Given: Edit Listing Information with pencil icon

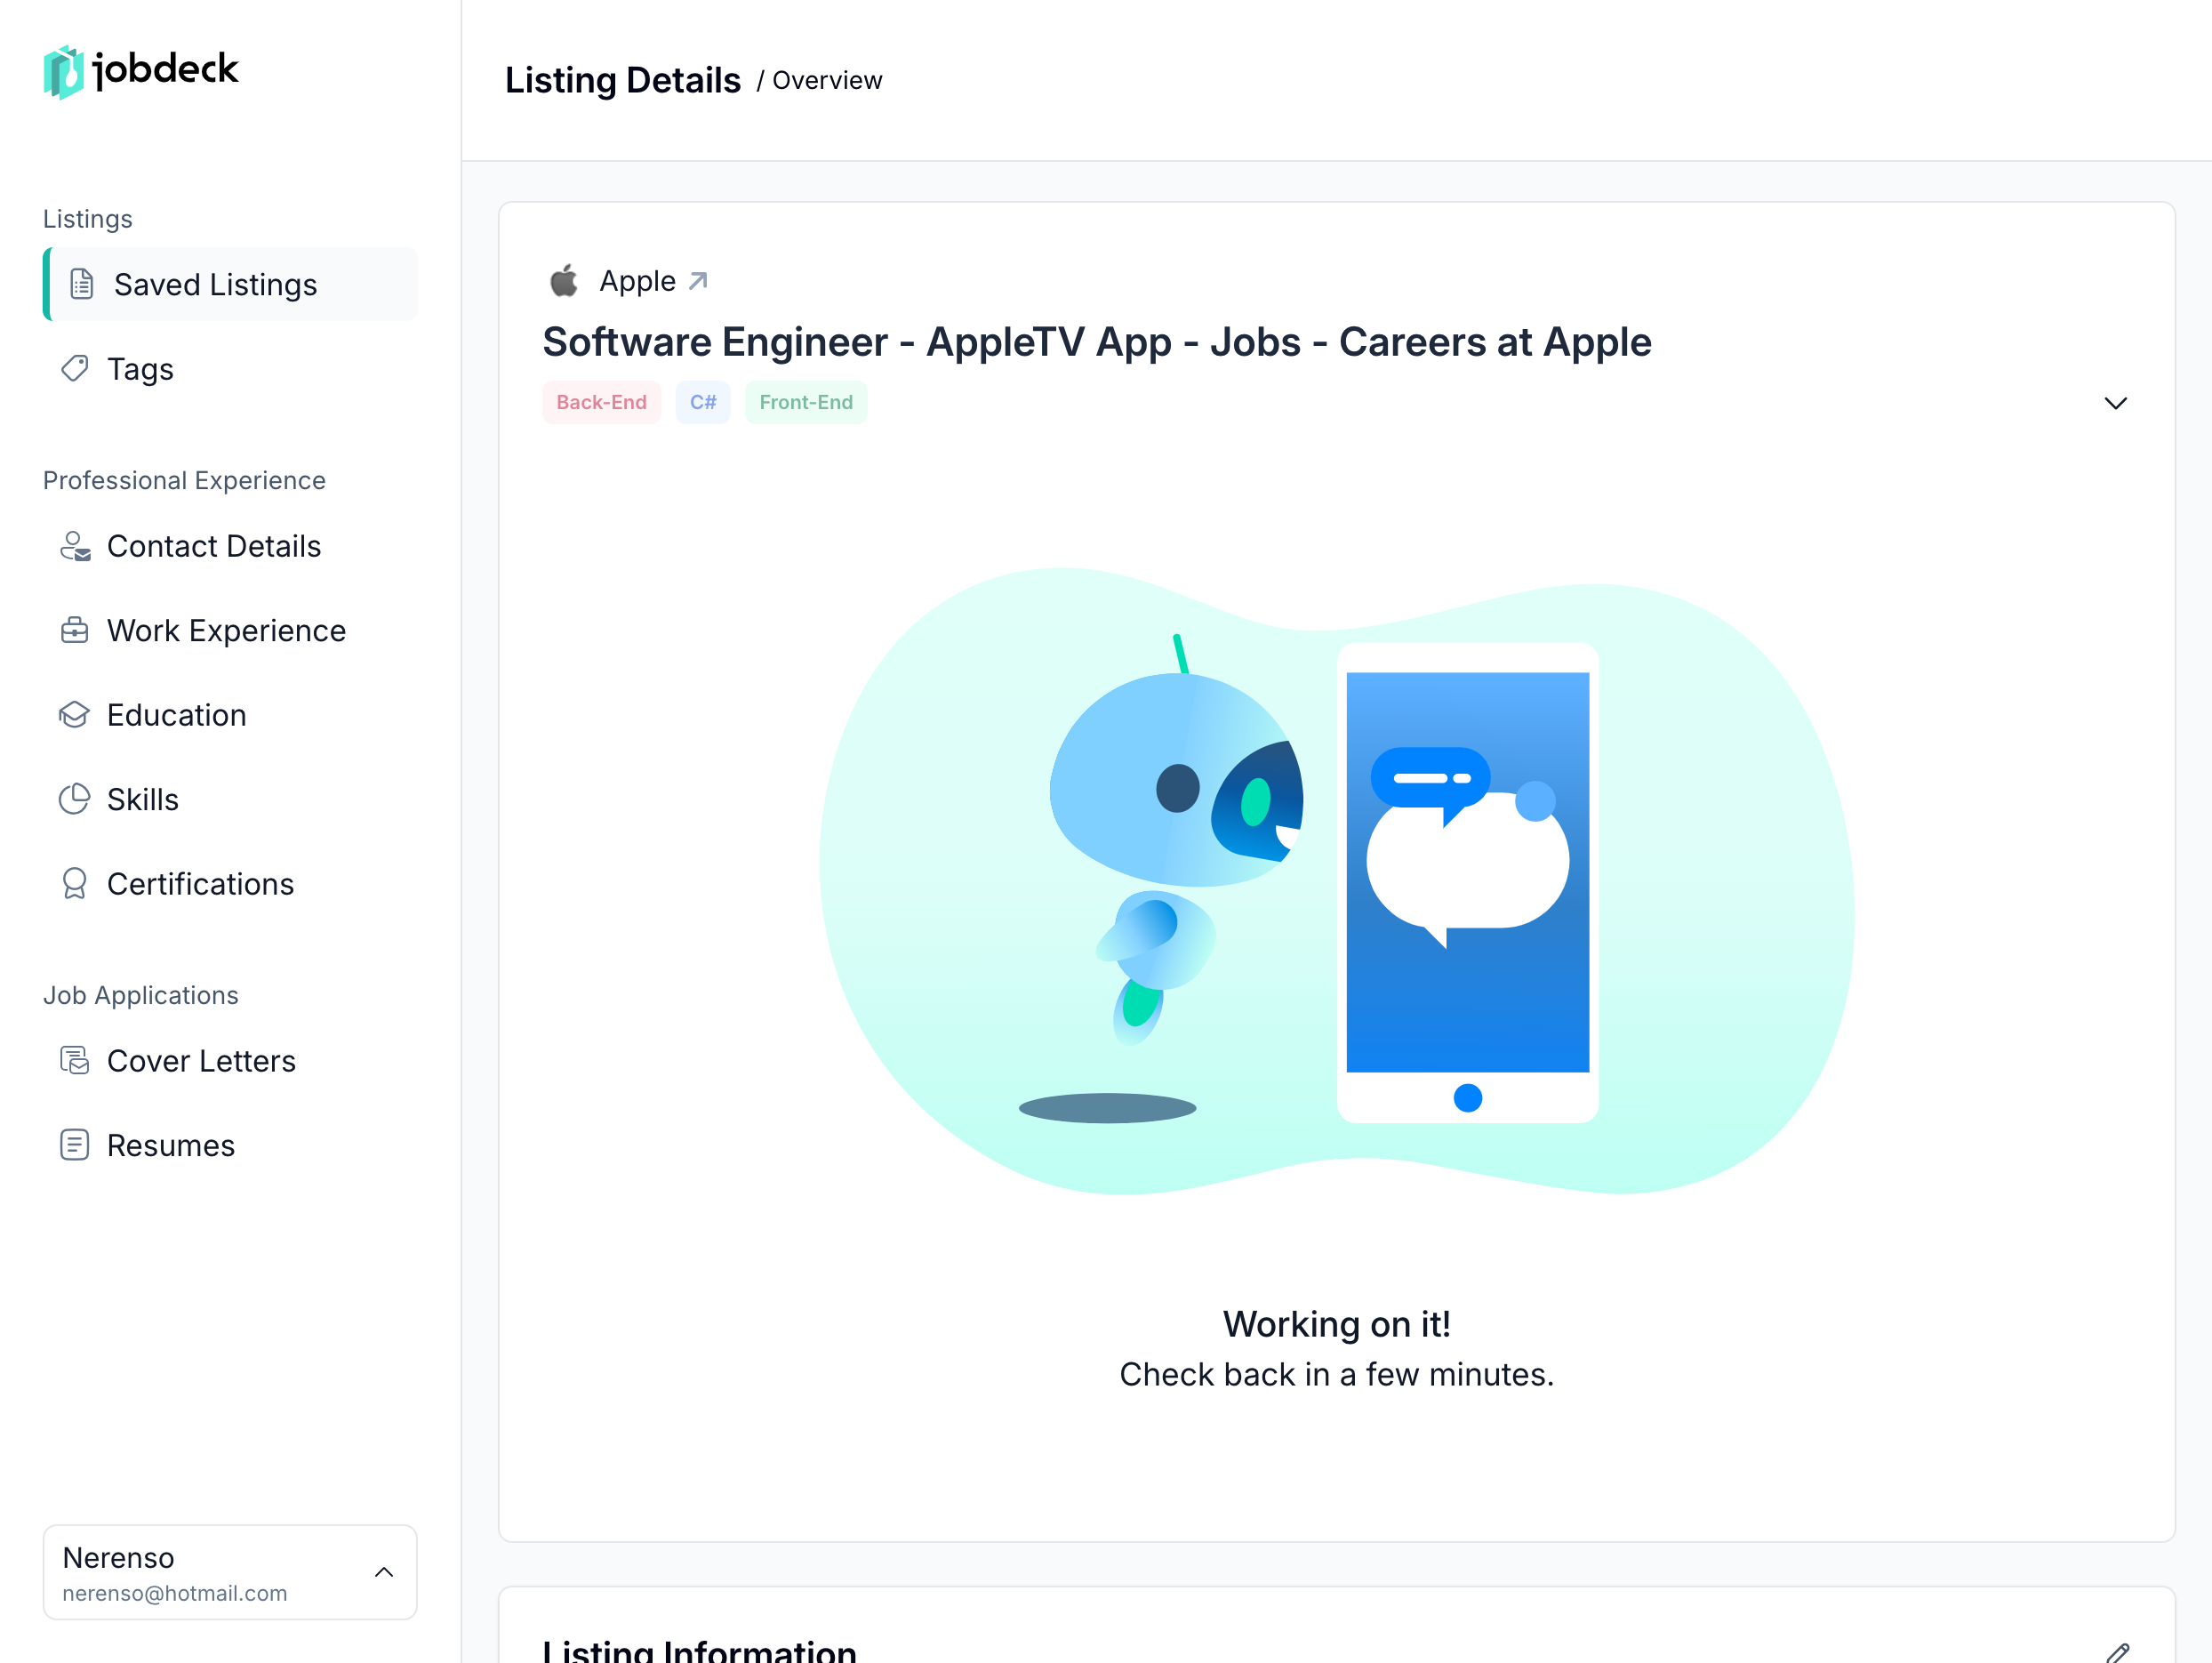Looking at the screenshot, I should coord(2117,1655).
